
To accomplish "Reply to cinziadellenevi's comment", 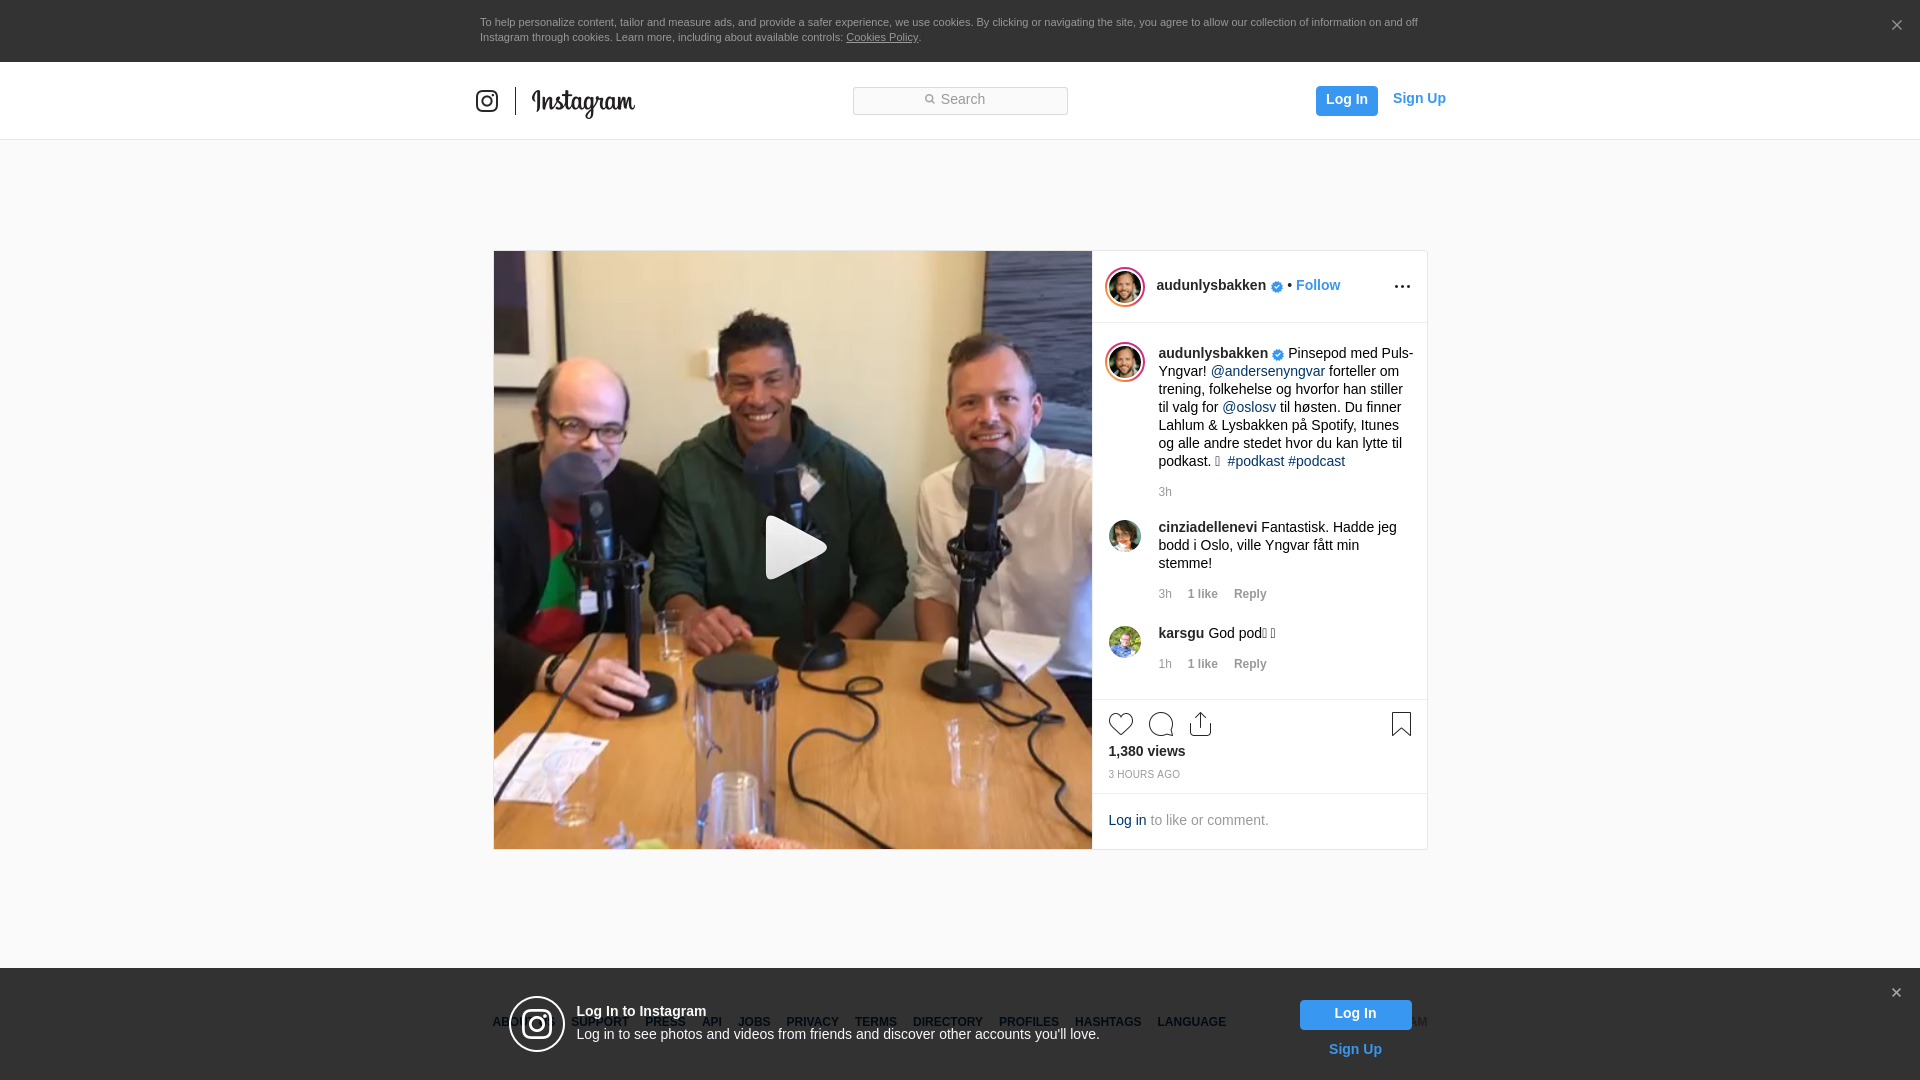I will pos(1249,594).
